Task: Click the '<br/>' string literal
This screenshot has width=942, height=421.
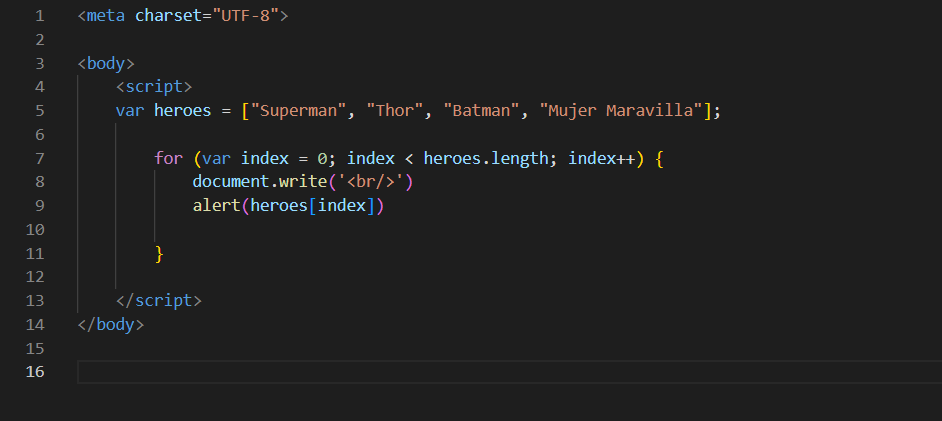Action: pyautogui.click(x=371, y=182)
